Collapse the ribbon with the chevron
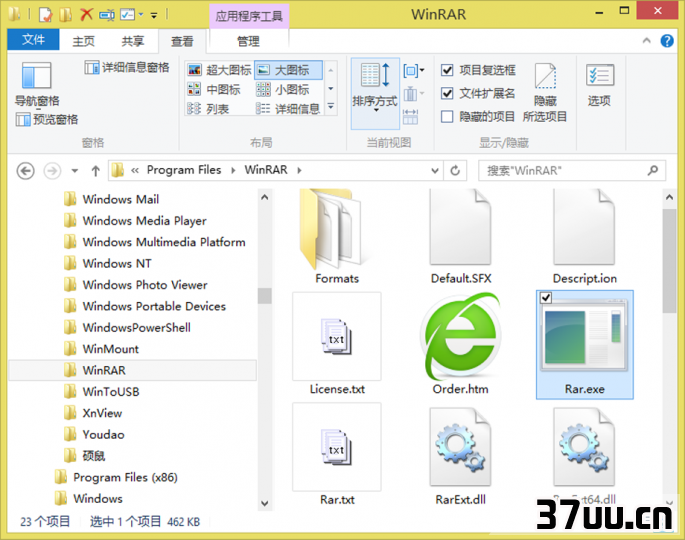Viewport: 685px width, 540px height. point(647,41)
